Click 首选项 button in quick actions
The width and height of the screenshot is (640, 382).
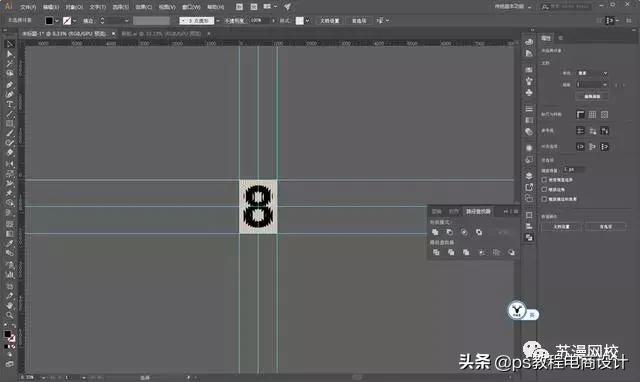[606, 227]
